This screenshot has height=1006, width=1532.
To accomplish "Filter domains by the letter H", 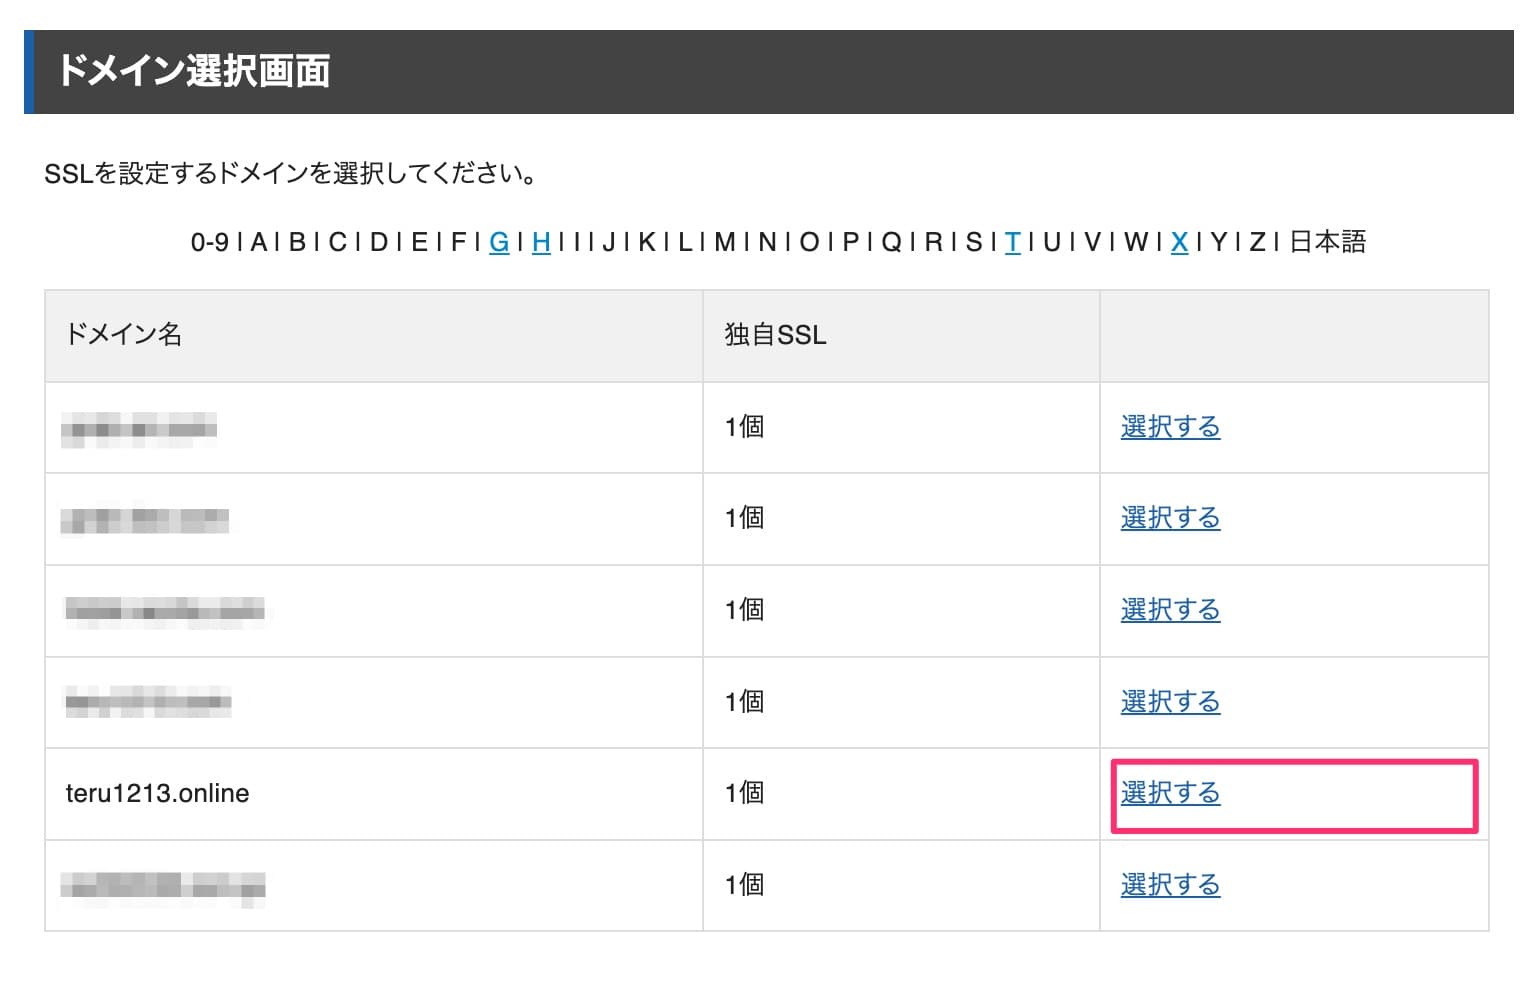I will pos(540,242).
